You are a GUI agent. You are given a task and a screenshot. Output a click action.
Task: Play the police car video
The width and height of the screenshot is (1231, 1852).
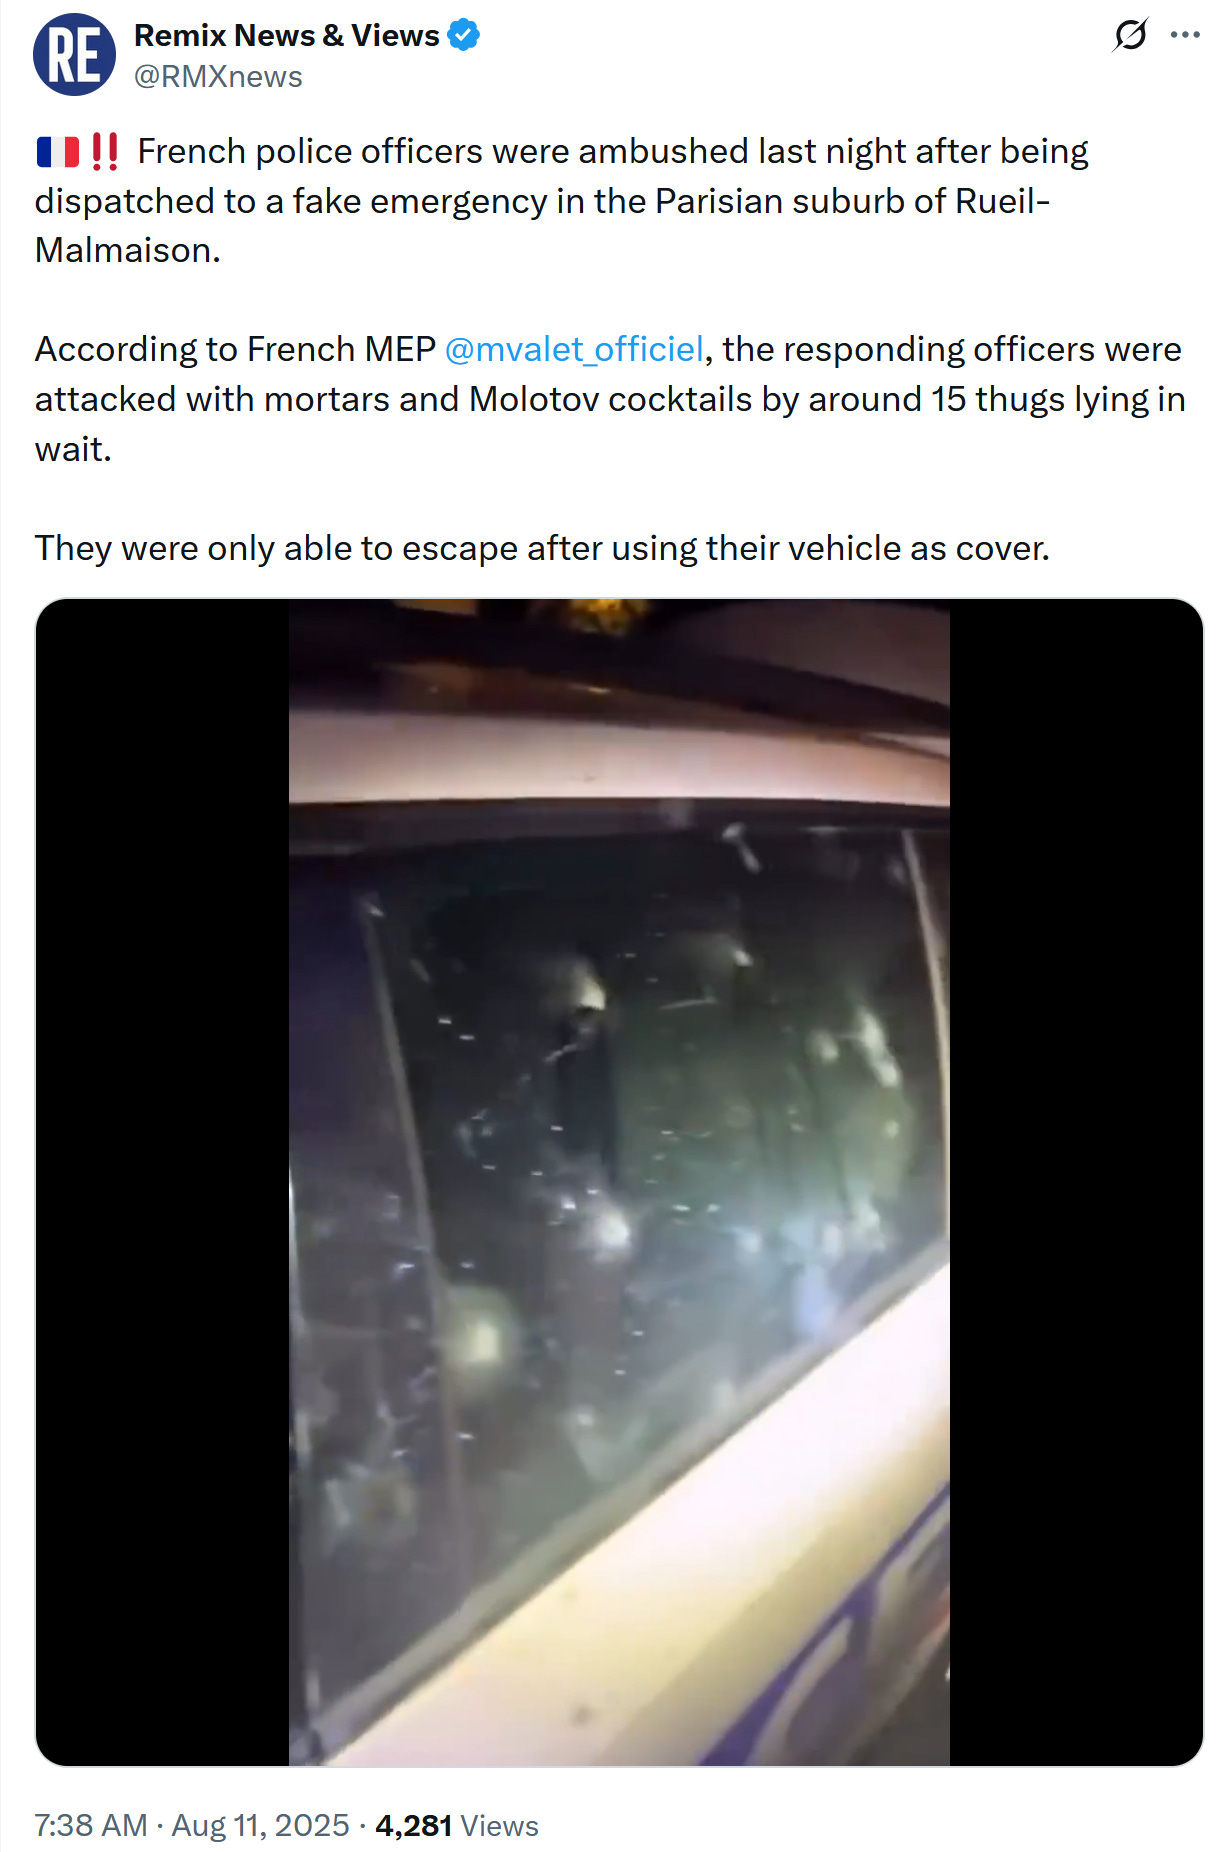click(x=619, y=1182)
